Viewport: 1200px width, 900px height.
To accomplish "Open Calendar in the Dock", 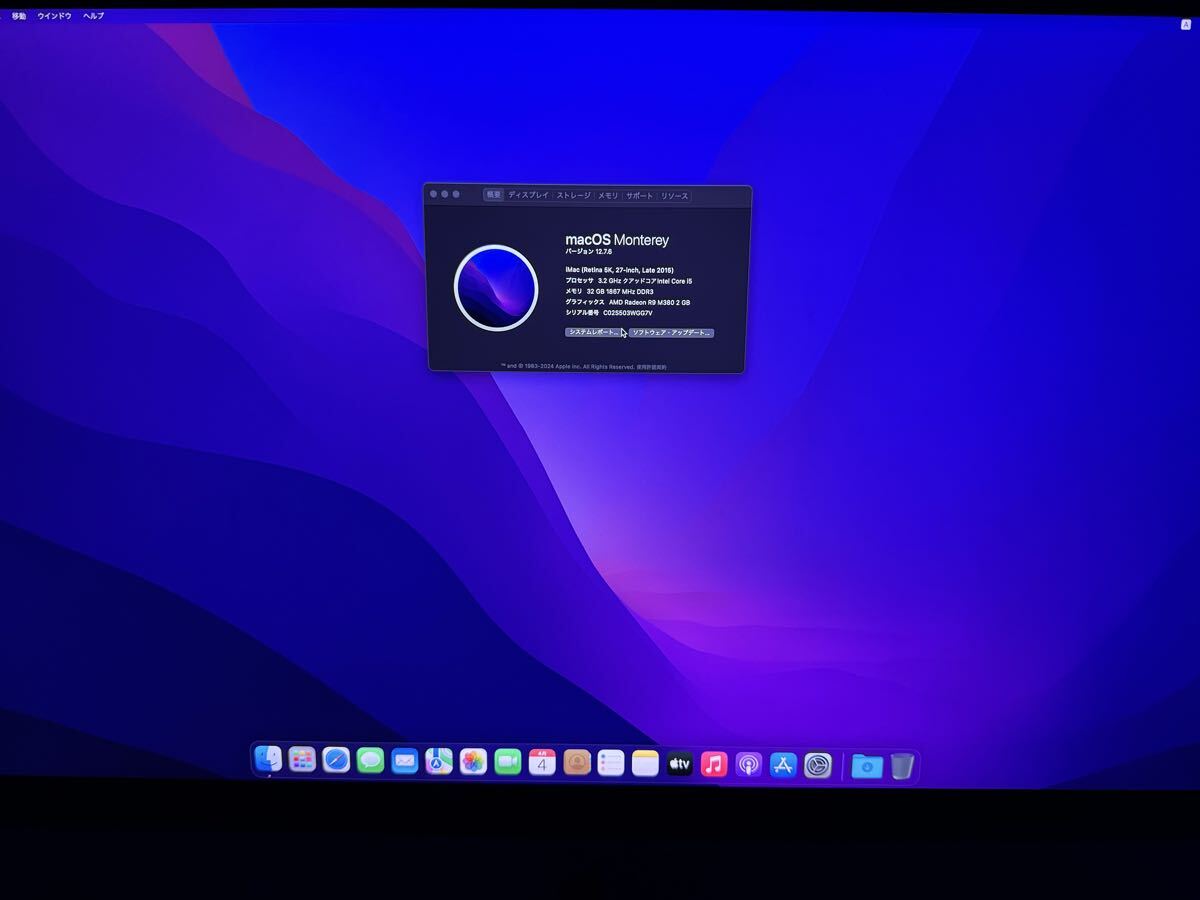I will coord(542,763).
